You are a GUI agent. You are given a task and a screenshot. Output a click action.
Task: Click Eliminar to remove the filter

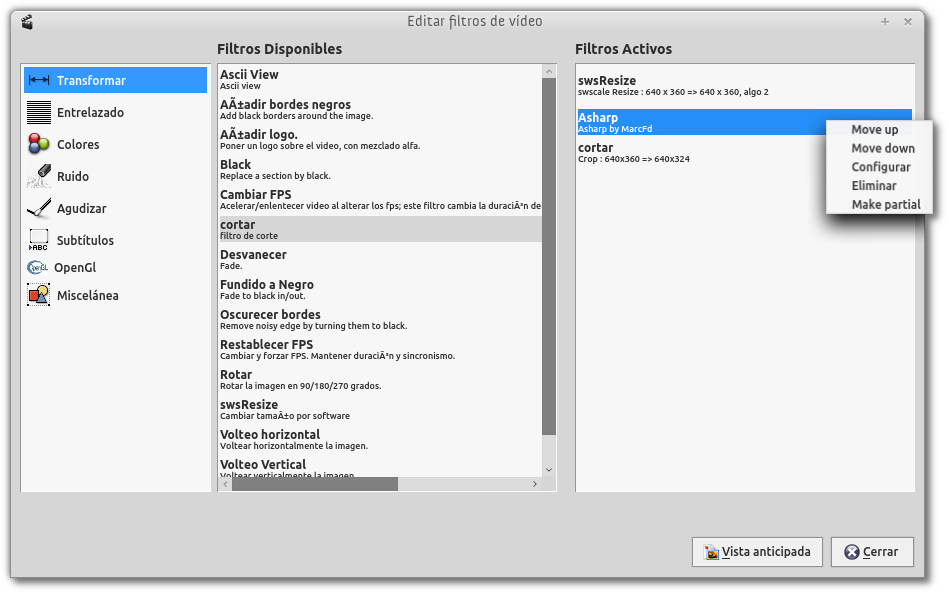(x=873, y=186)
